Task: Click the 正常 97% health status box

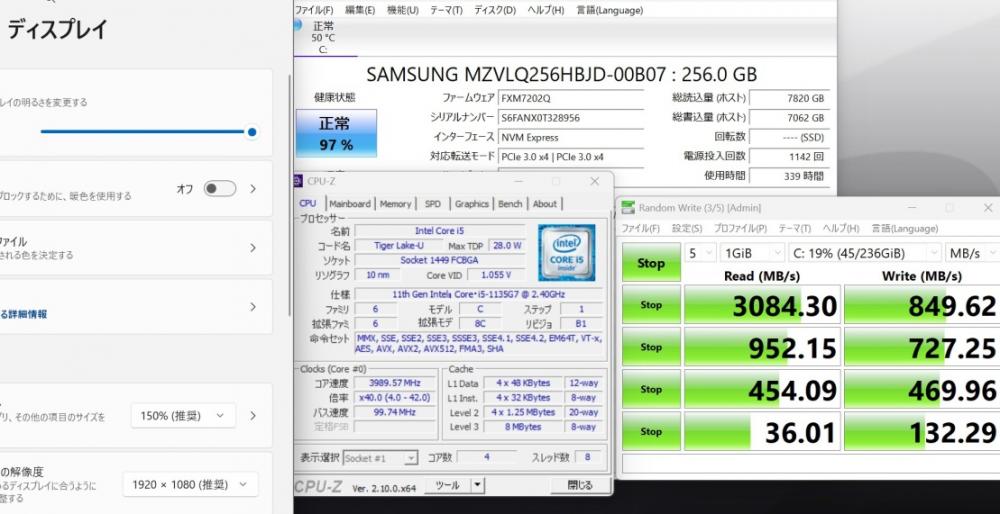Action: click(x=336, y=133)
